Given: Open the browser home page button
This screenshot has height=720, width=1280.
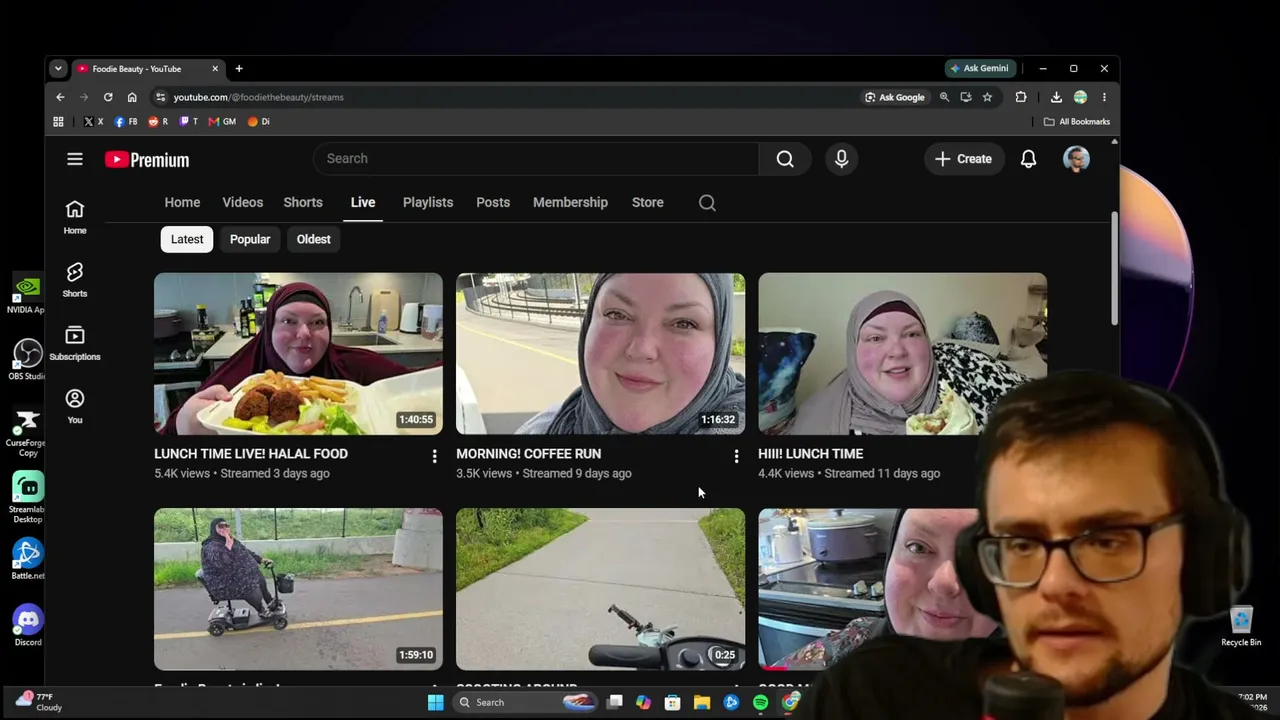Looking at the screenshot, I should tap(132, 97).
